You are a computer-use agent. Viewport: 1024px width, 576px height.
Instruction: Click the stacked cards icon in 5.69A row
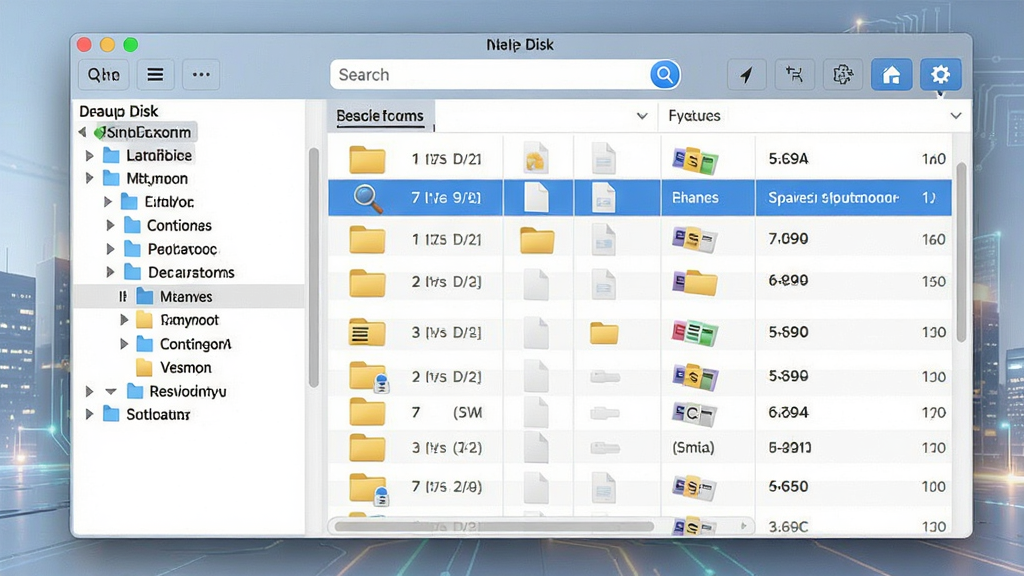(x=695, y=160)
